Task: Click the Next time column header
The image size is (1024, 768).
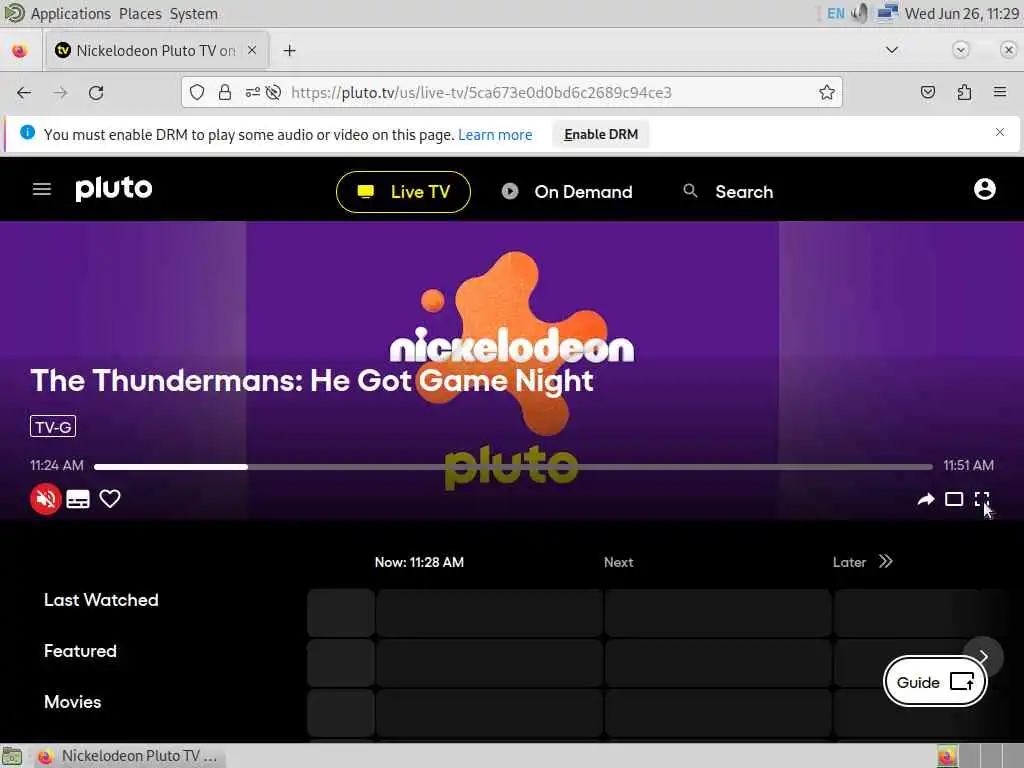Action: point(618,562)
